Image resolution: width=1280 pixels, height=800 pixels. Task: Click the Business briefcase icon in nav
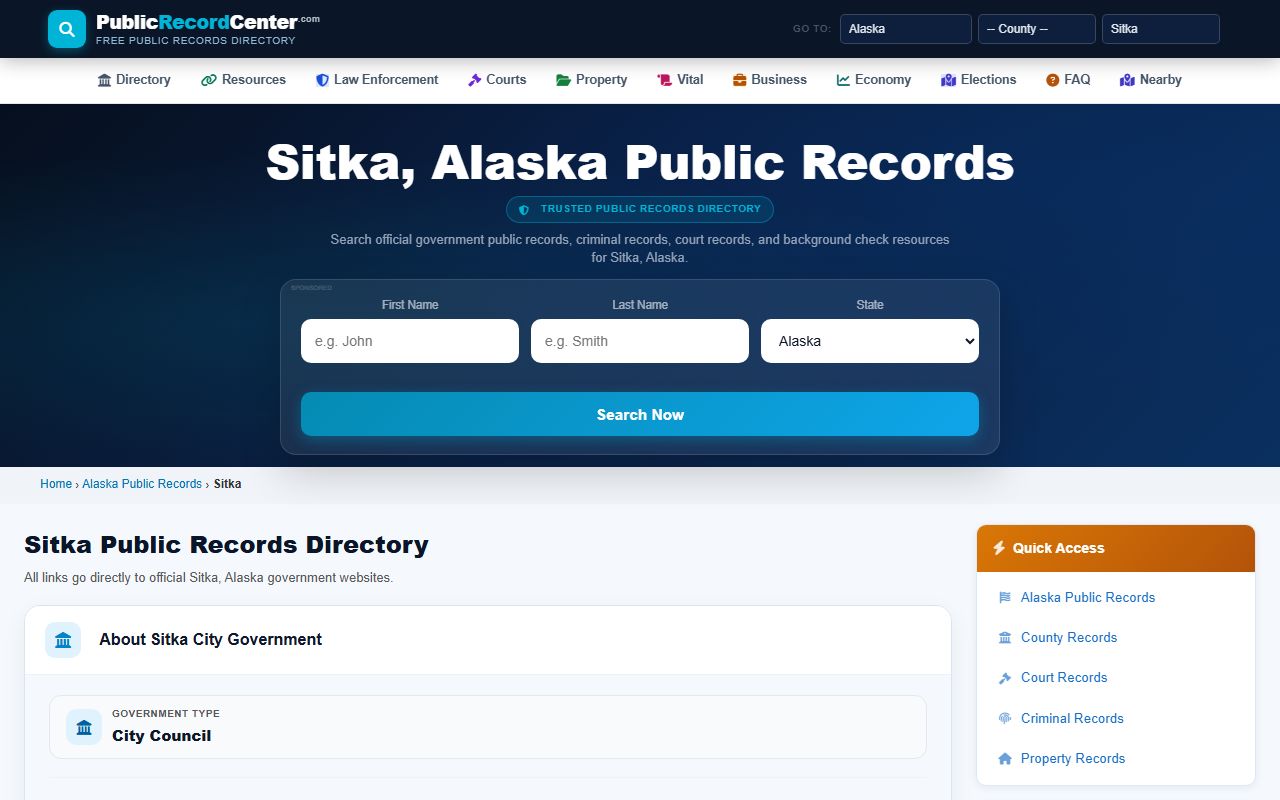740,80
